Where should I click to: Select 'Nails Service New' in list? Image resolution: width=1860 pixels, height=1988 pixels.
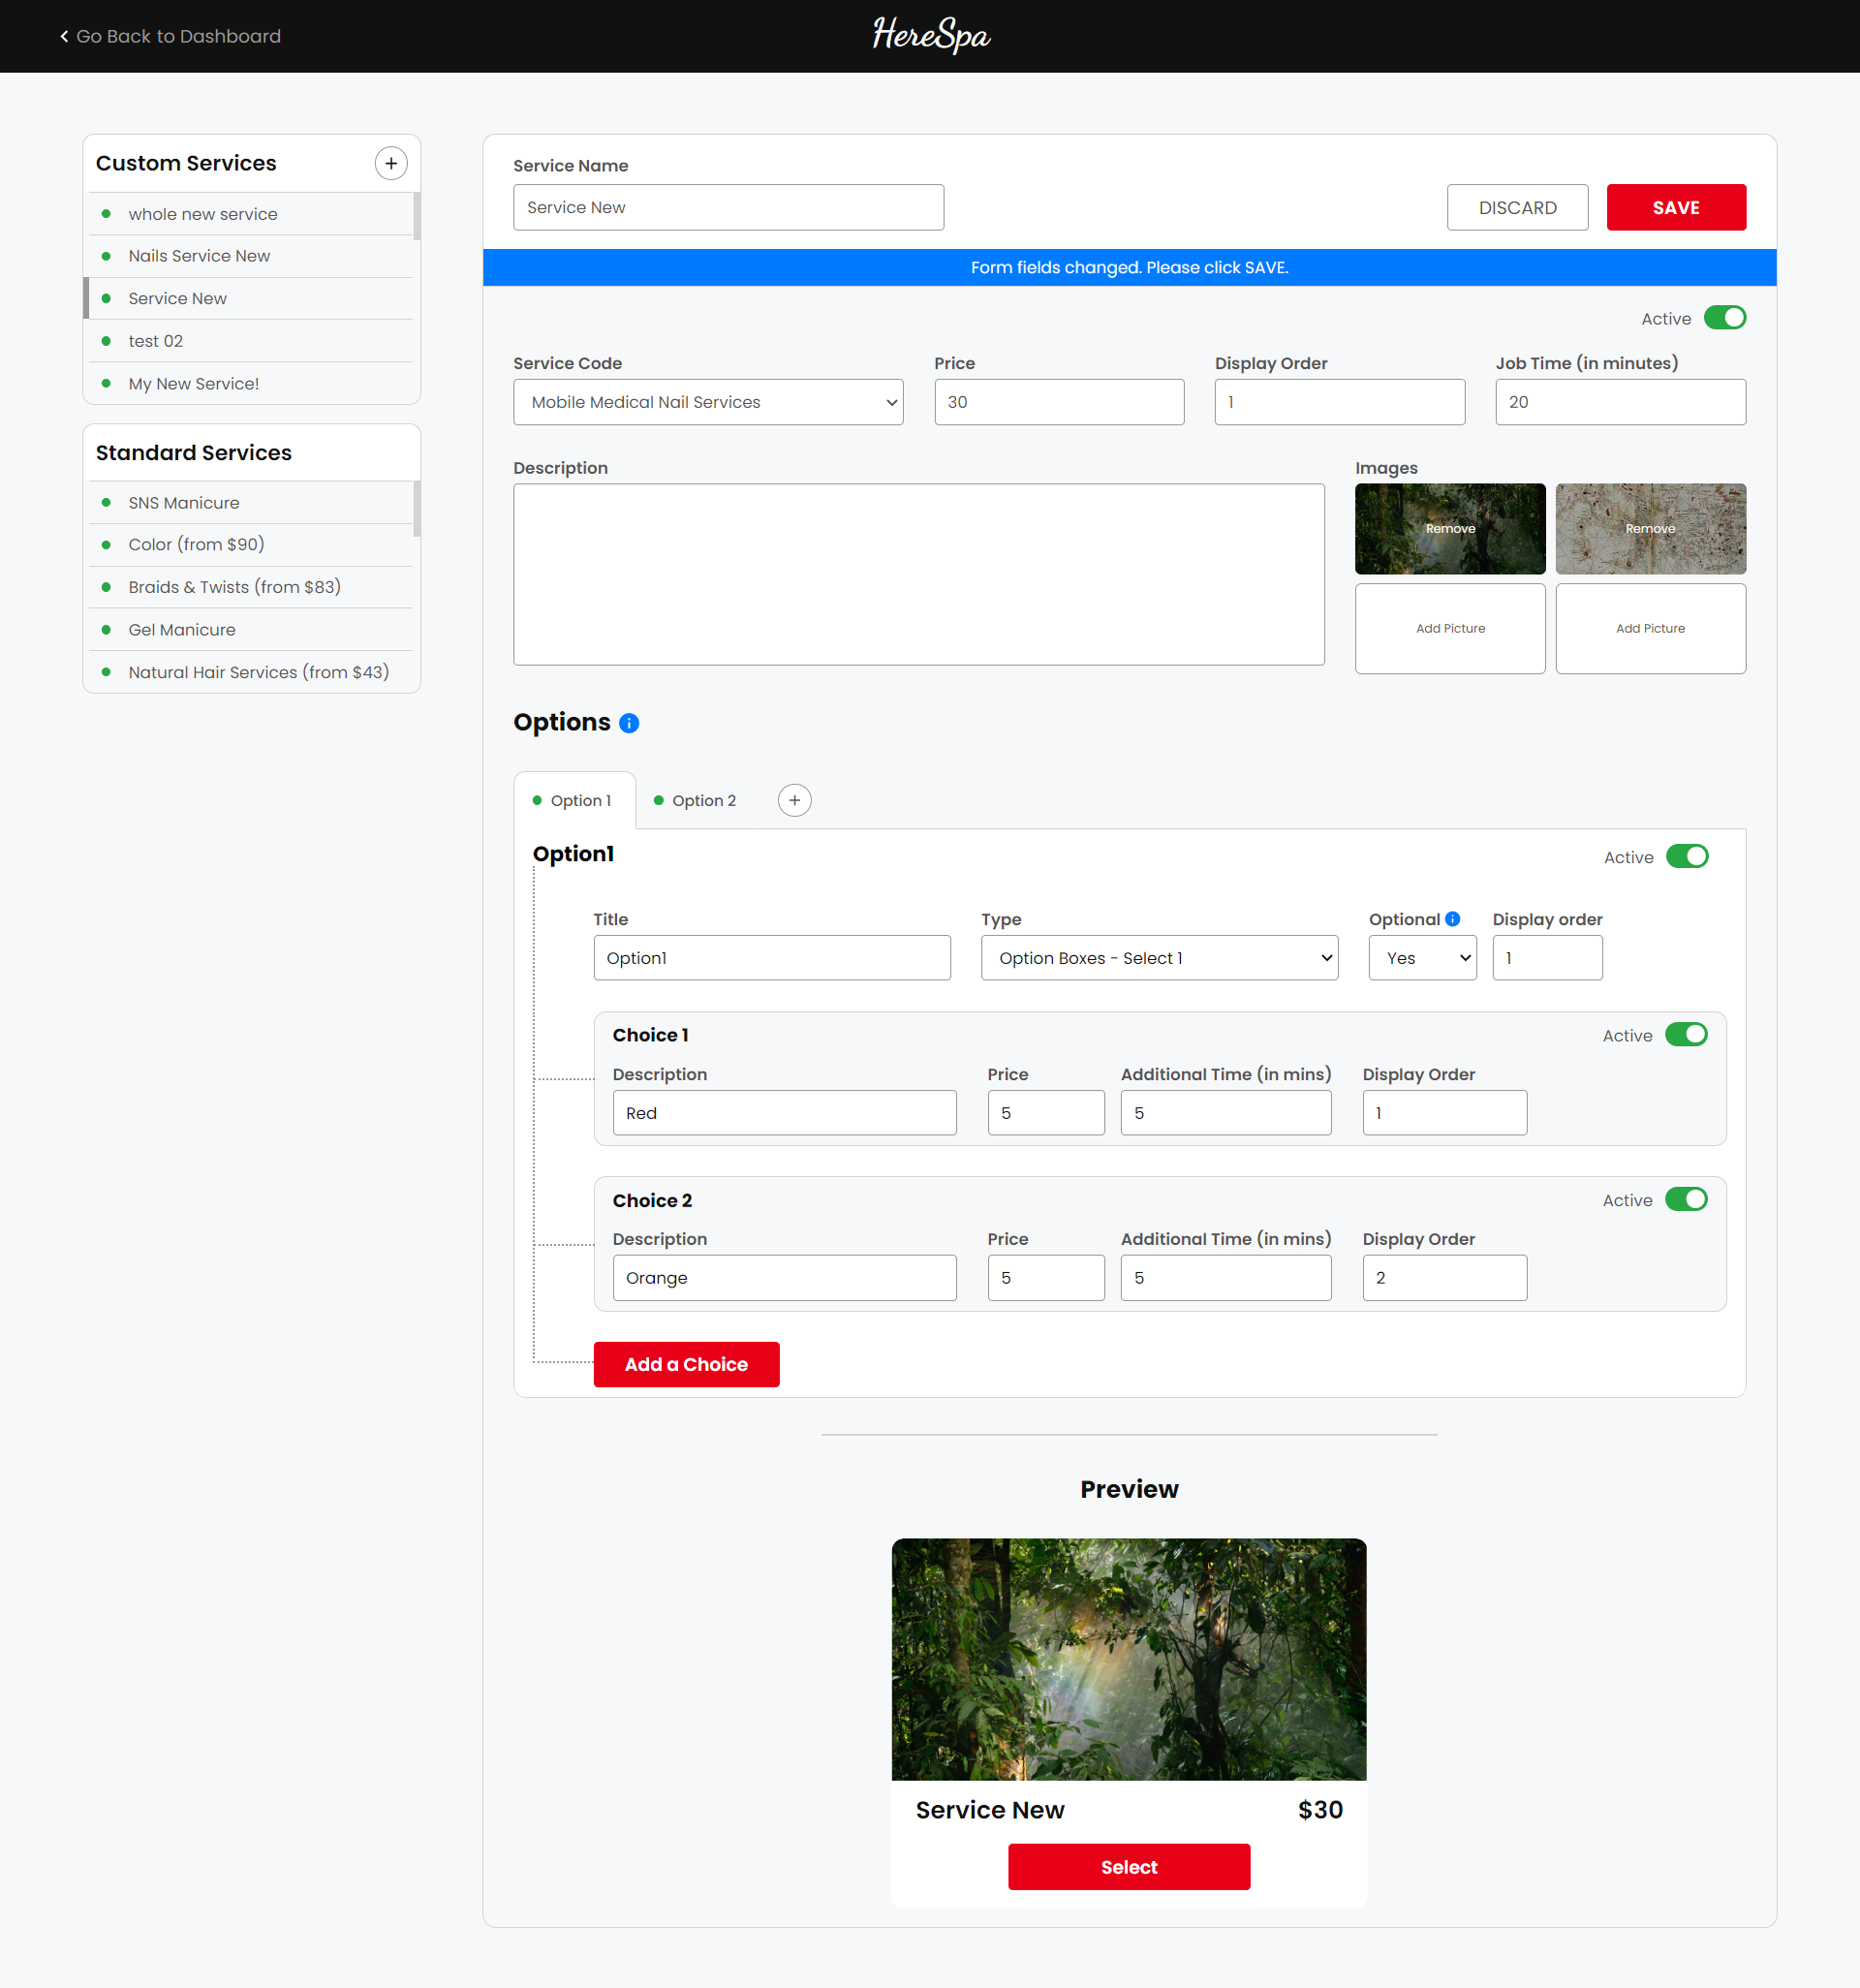point(250,256)
